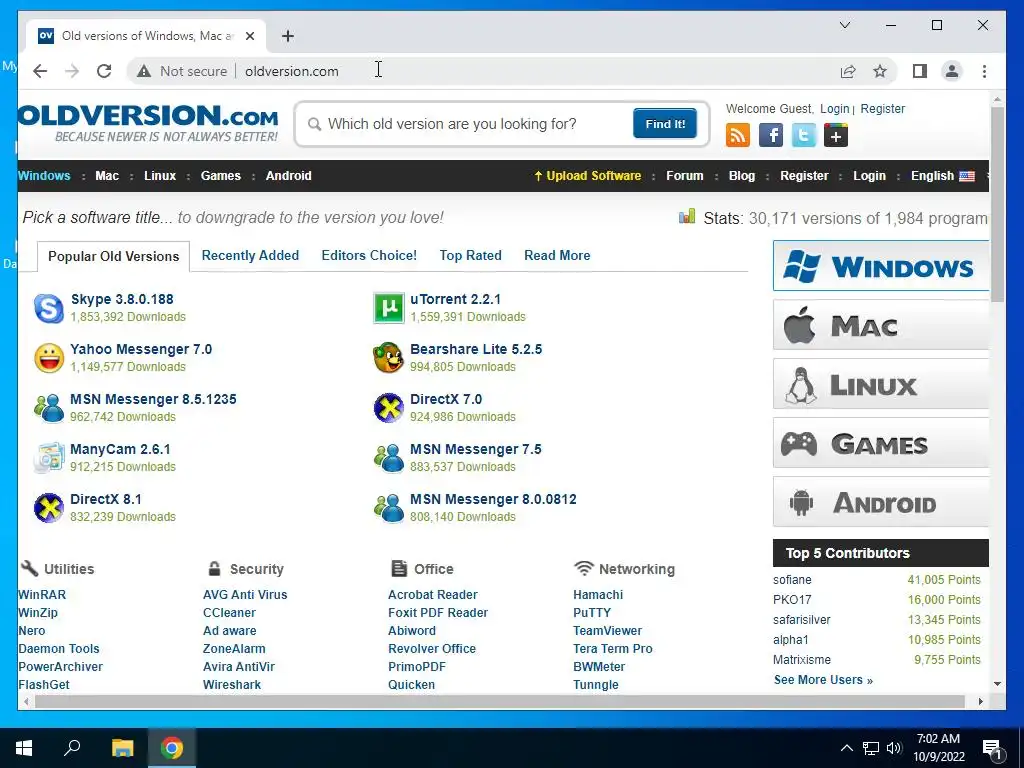Viewport: 1024px width, 768px height.
Task: Click the Skype logo icon
Action: coord(49,308)
